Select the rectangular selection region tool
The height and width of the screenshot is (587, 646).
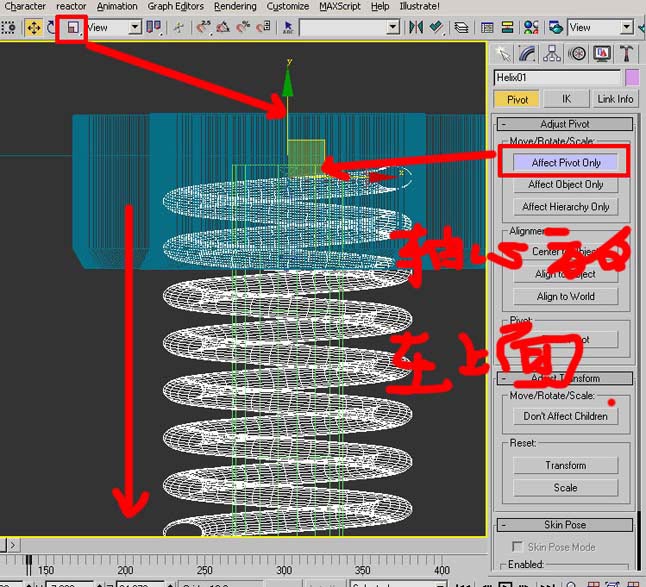(x=8, y=28)
